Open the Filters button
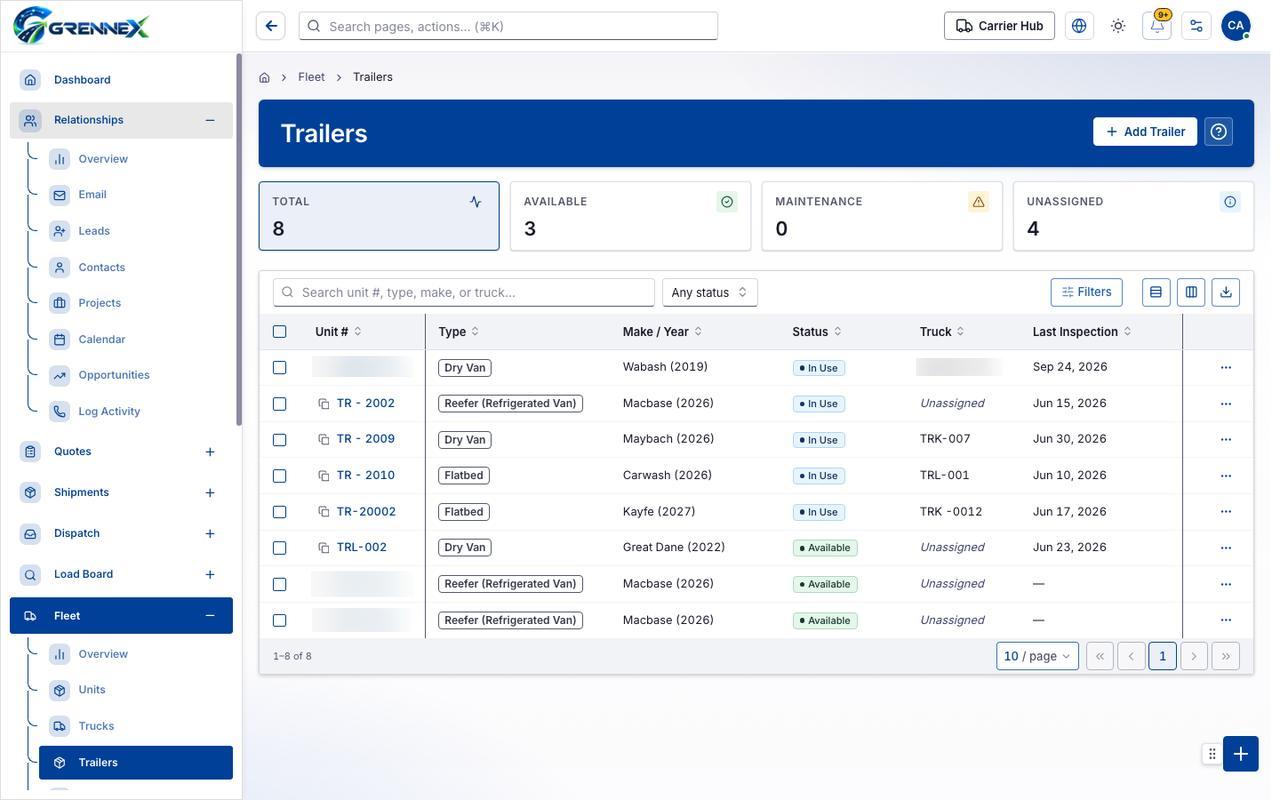 tap(1087, 292)
